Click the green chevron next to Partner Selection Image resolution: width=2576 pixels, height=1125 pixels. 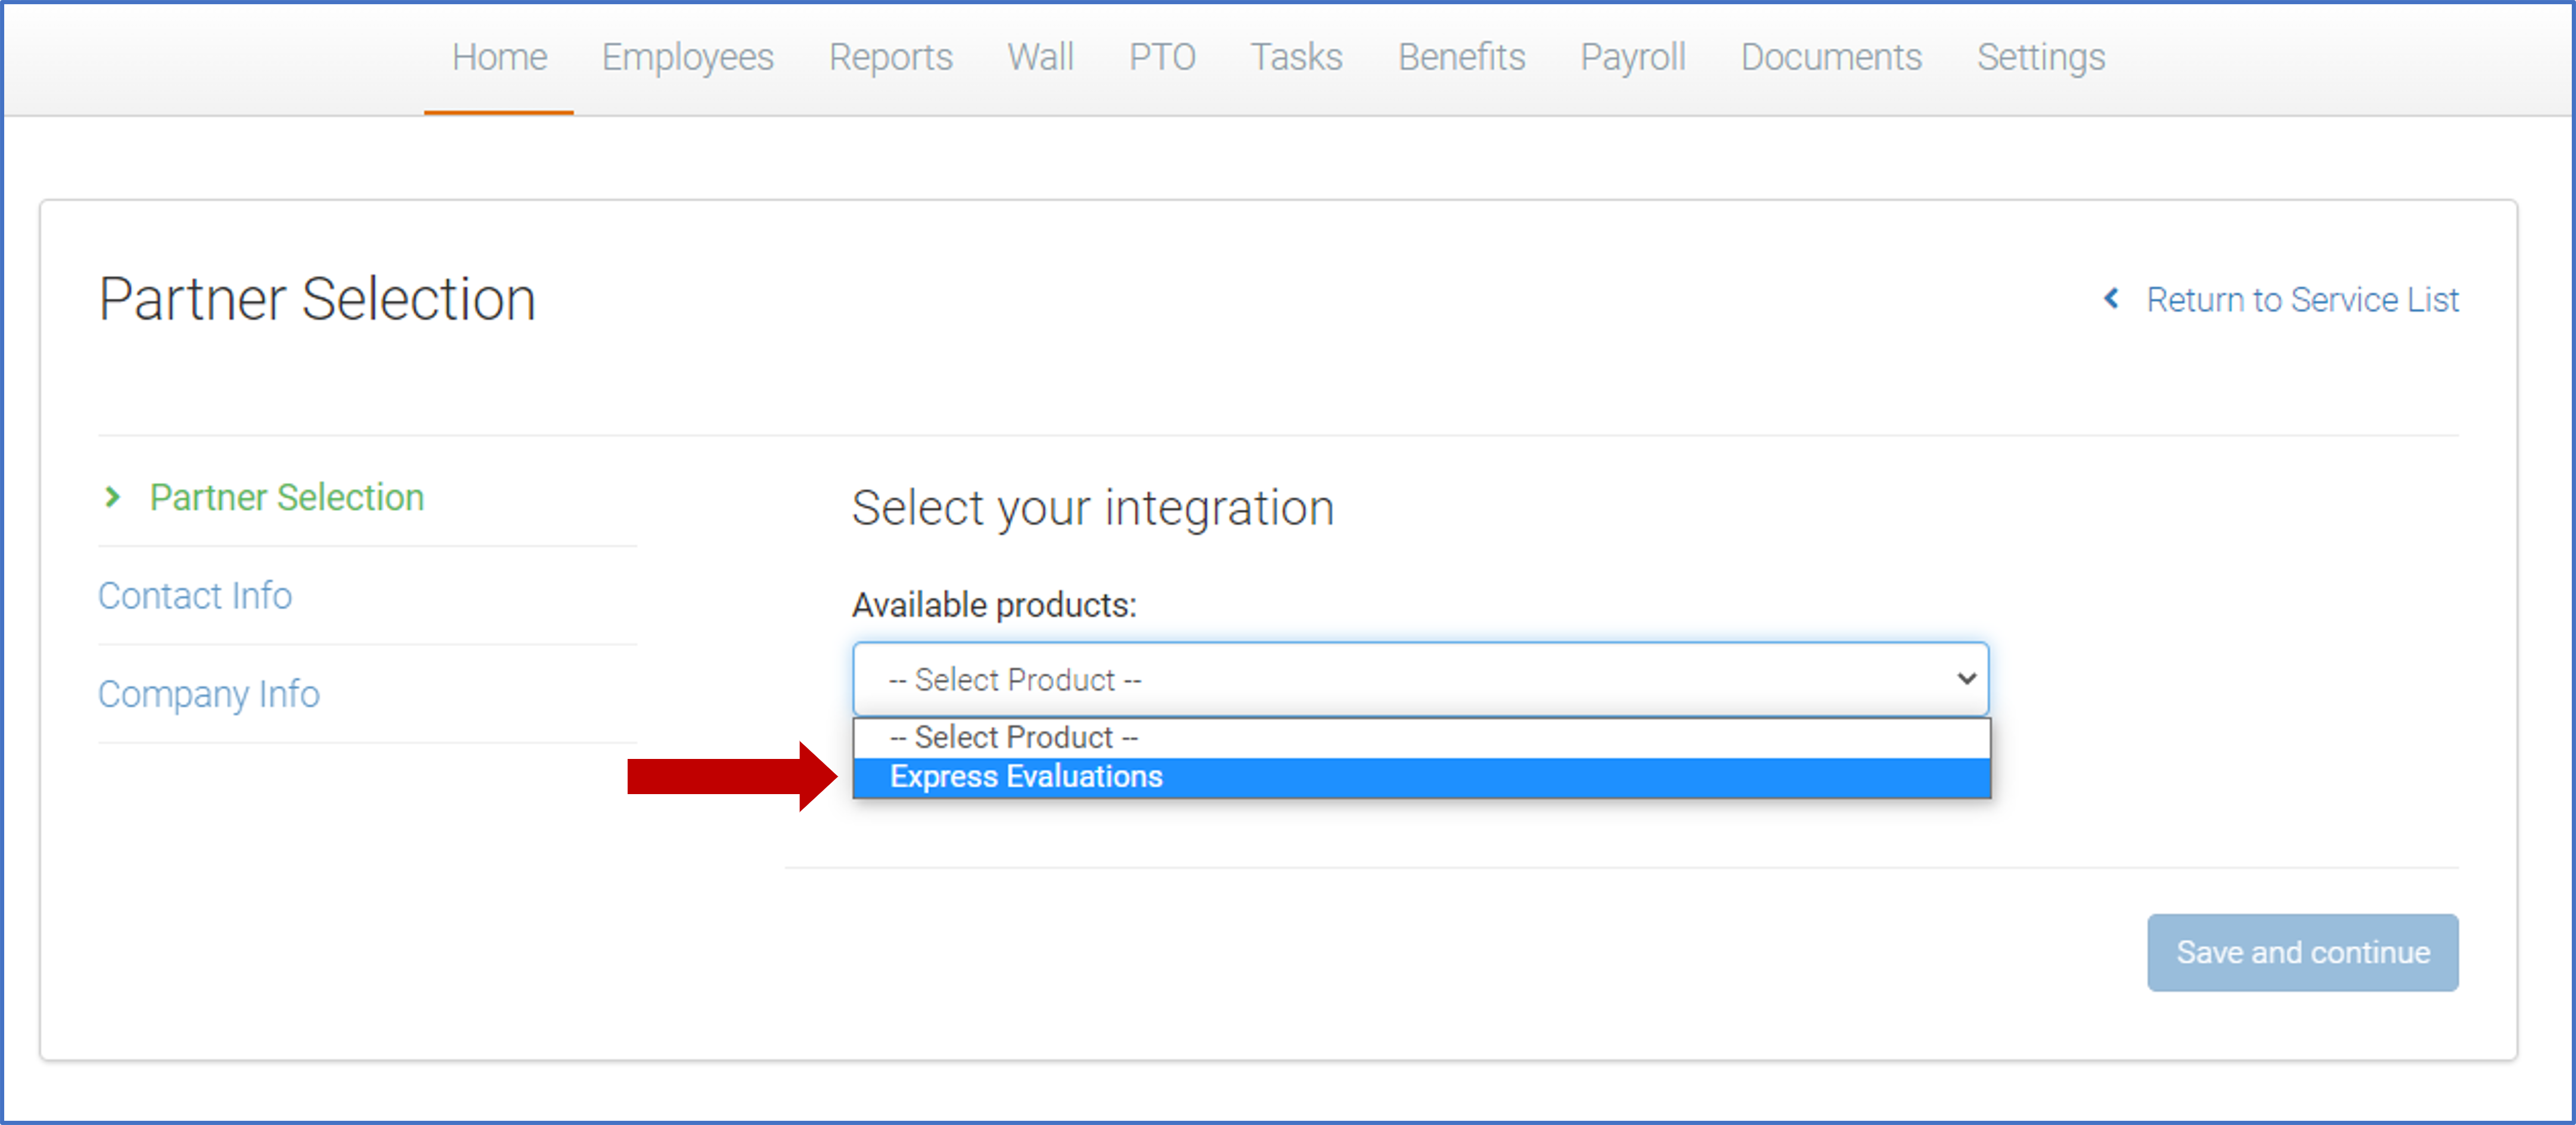(x=112, y=496)
